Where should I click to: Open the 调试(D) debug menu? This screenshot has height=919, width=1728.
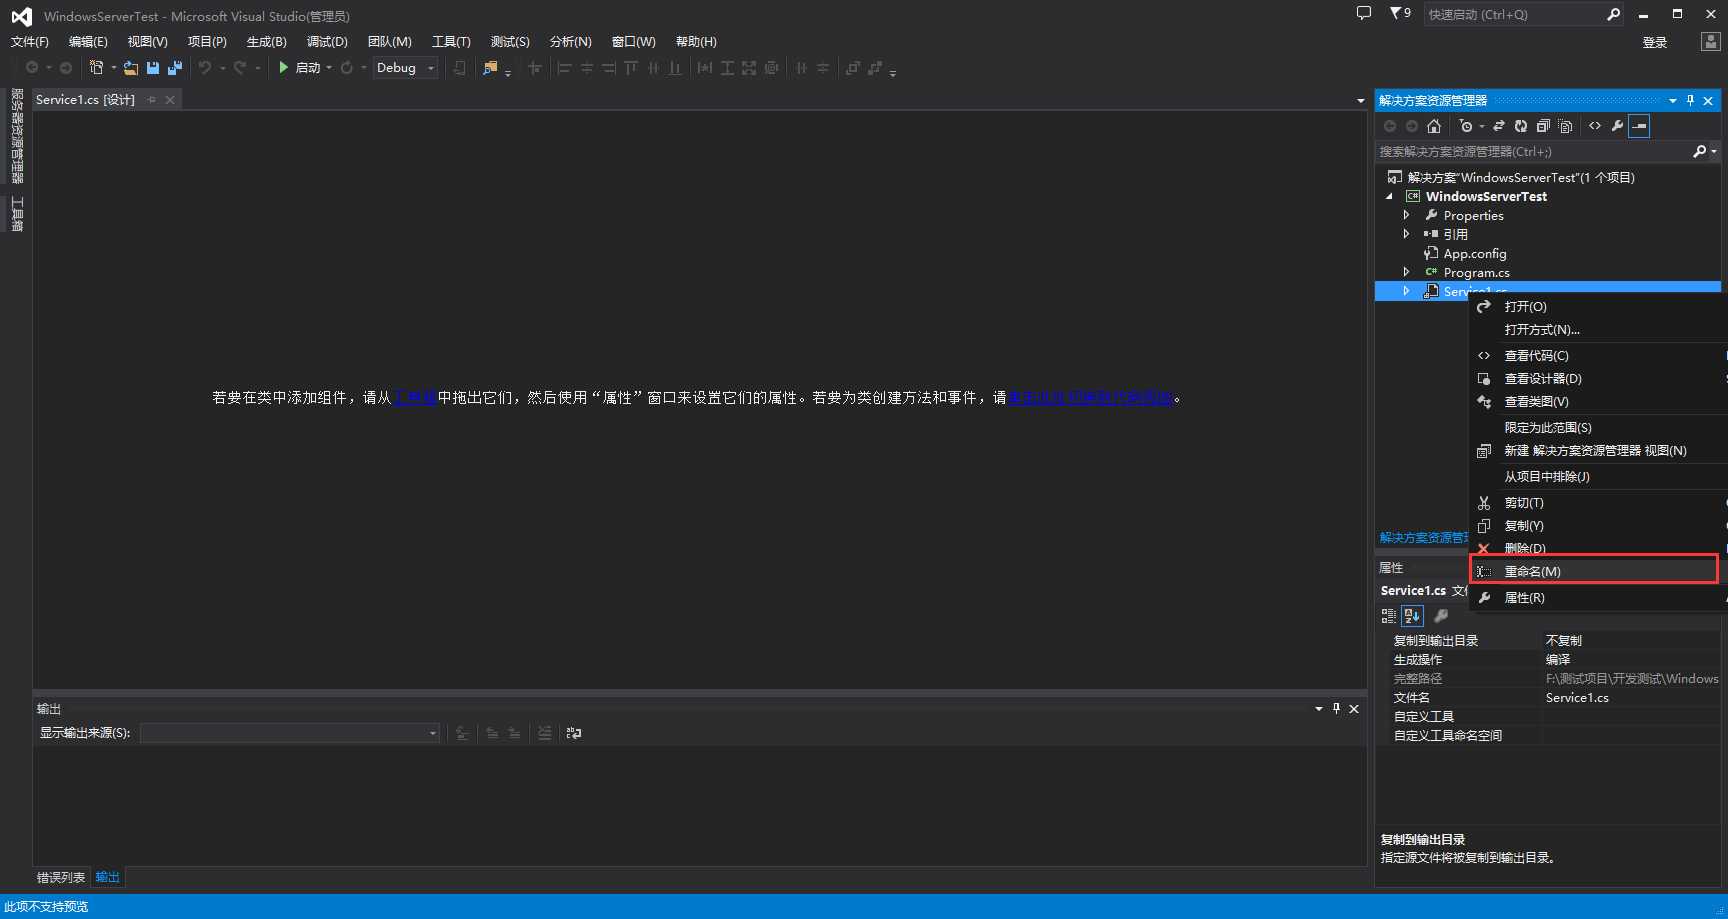[327, 42]
